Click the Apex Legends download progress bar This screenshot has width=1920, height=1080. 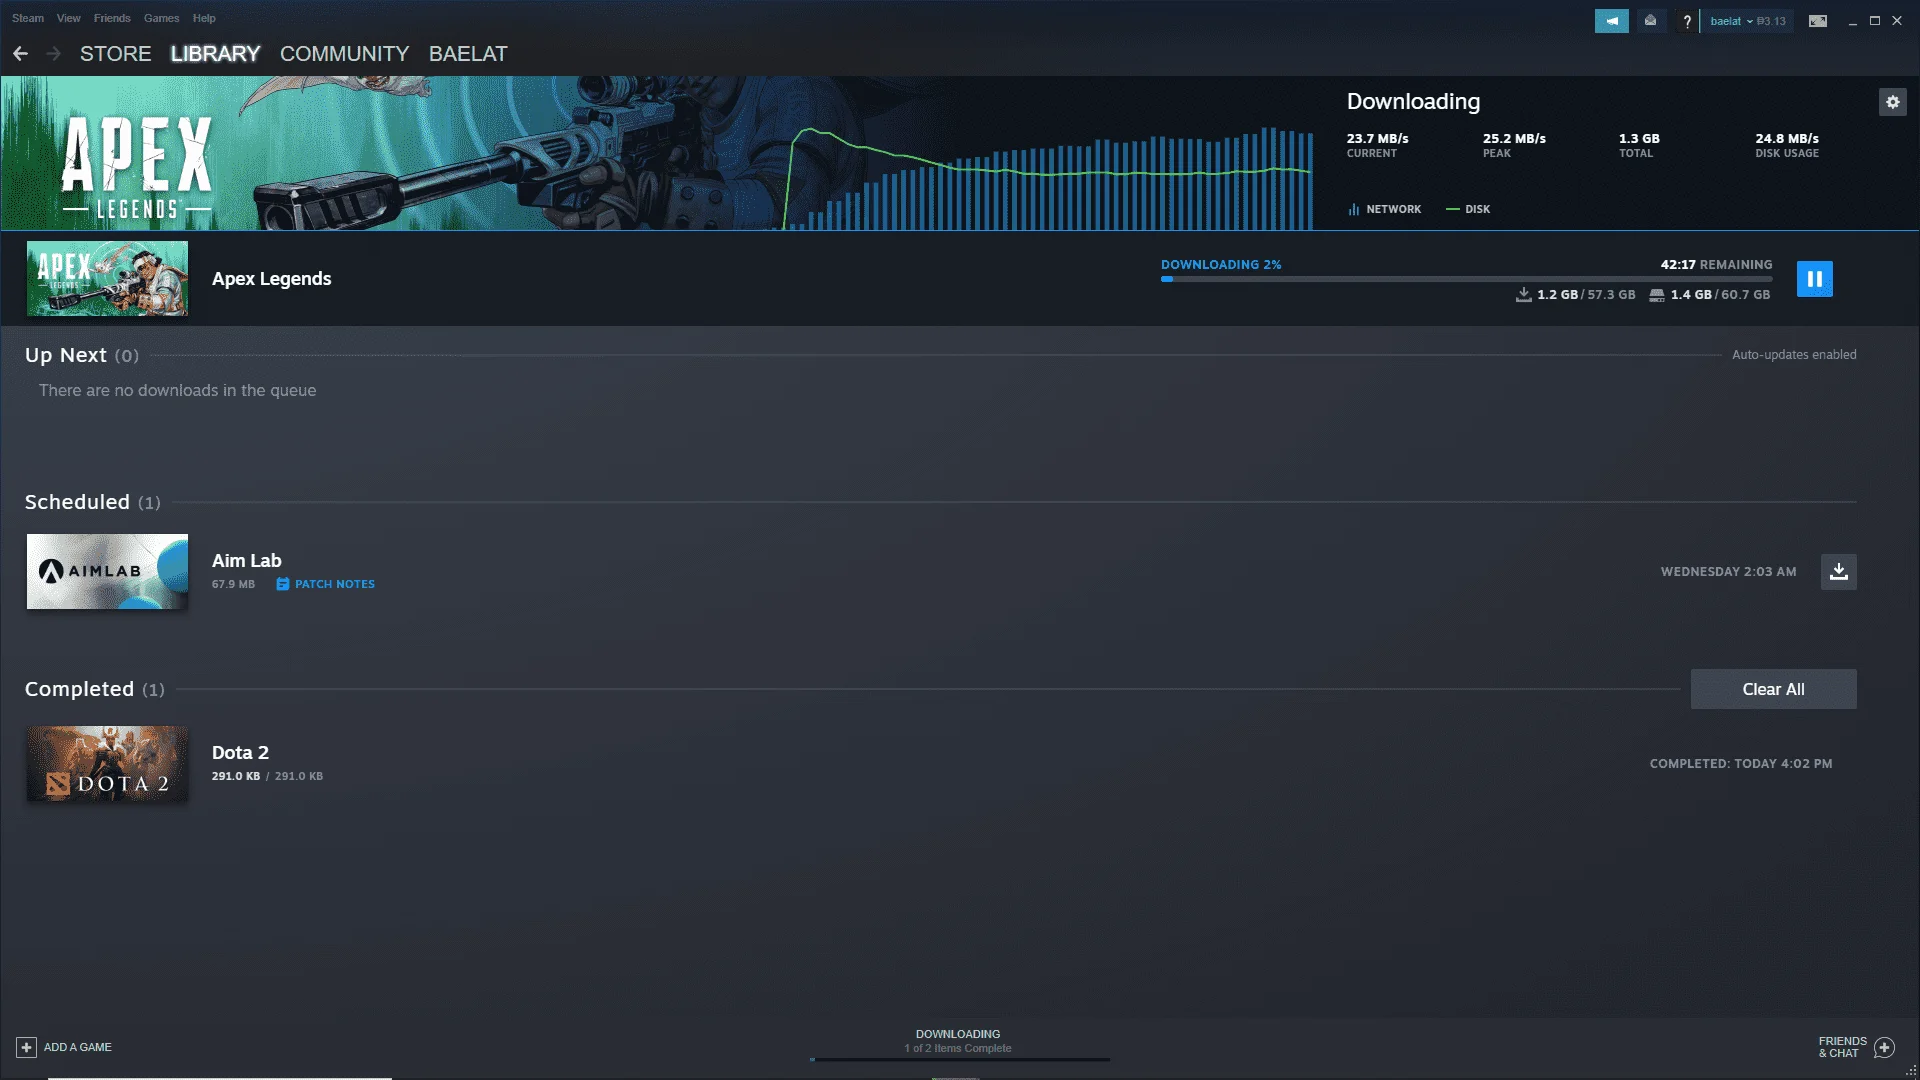(x=1466, y=279)
